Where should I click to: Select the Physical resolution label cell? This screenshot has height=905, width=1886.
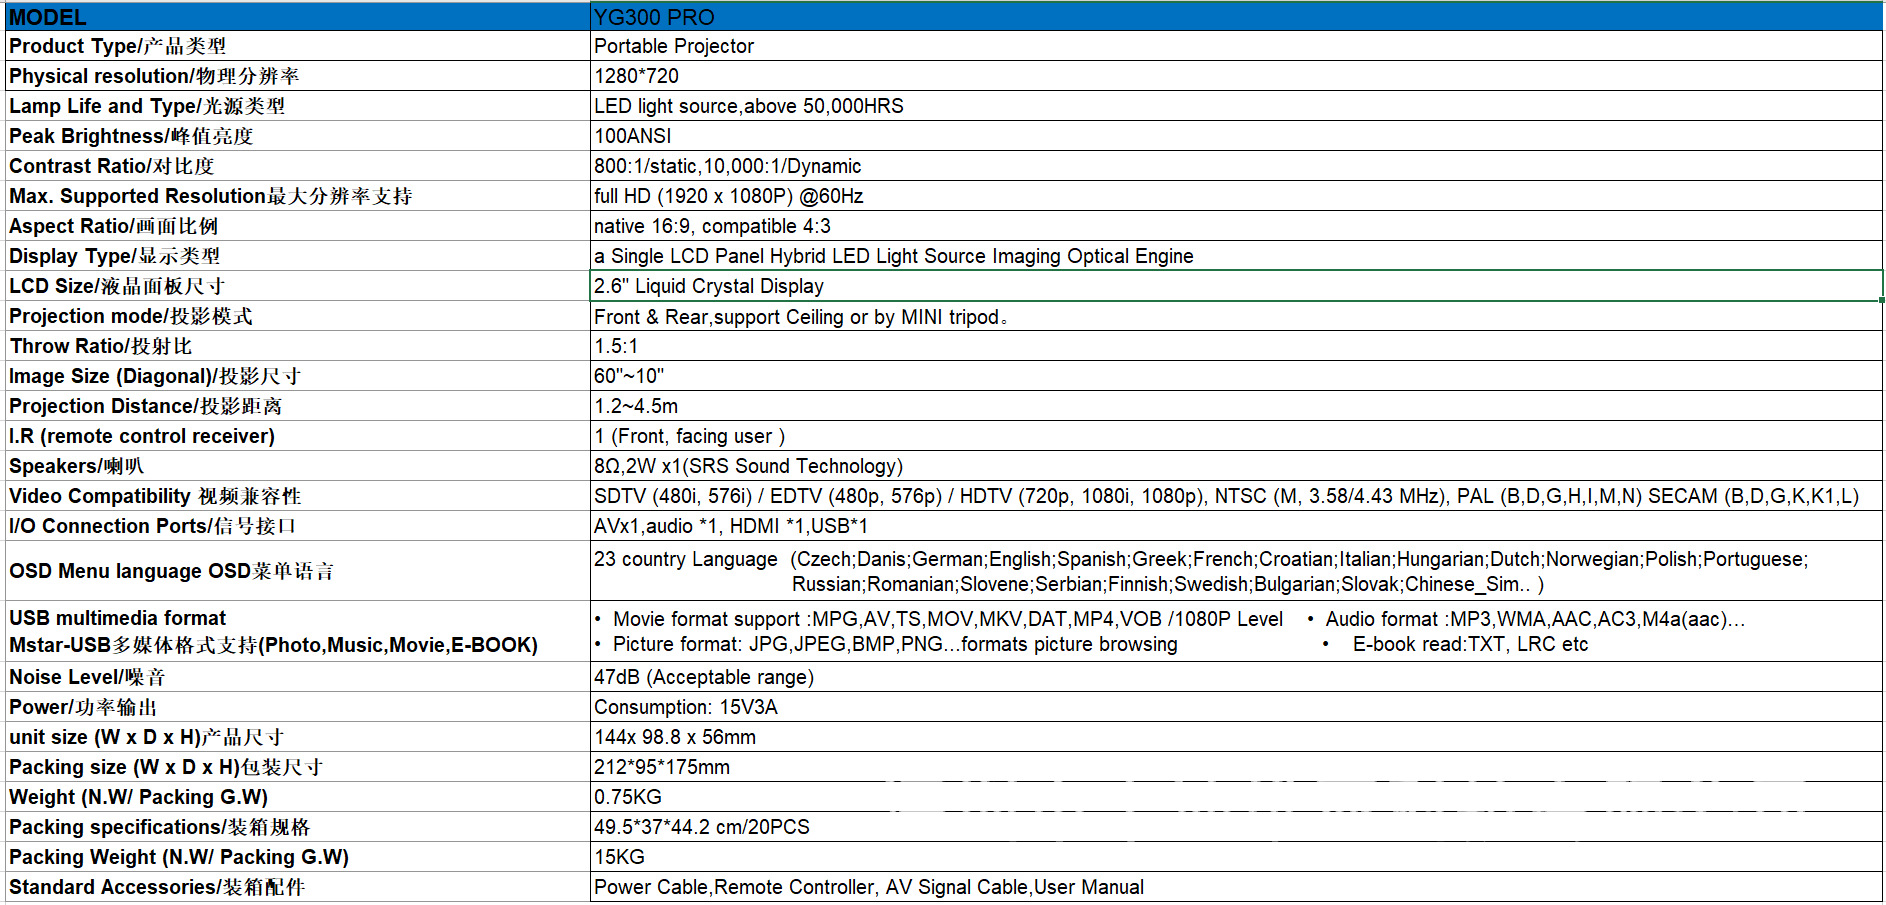[x=297, y=76]
